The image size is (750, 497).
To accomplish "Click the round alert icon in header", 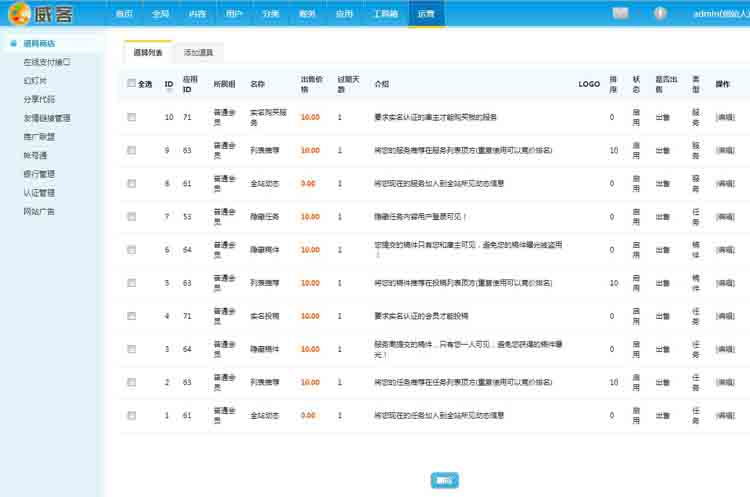I will point(660,13).
